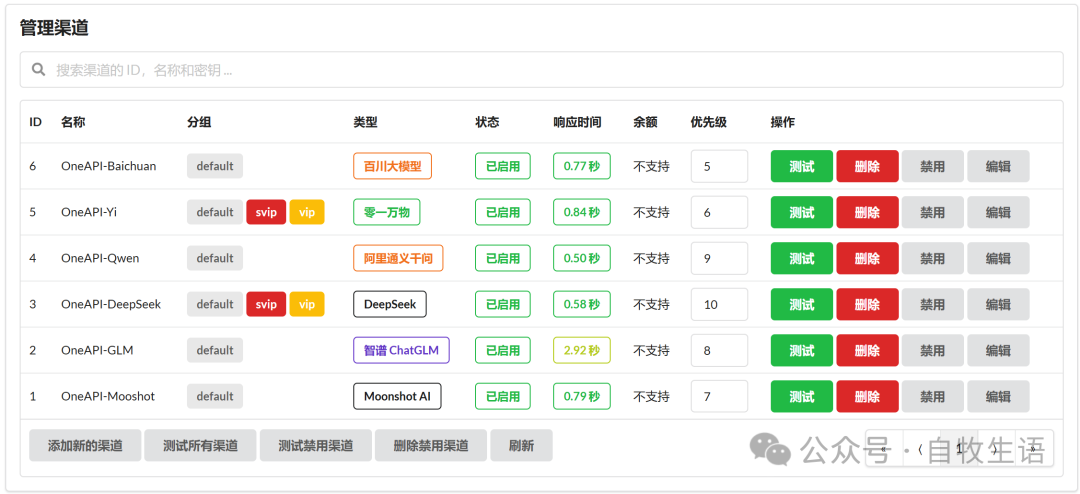1080x494 pixels.
Task: Click priority field showing 5 for Baichuan
Action: [x=719, y=166]
